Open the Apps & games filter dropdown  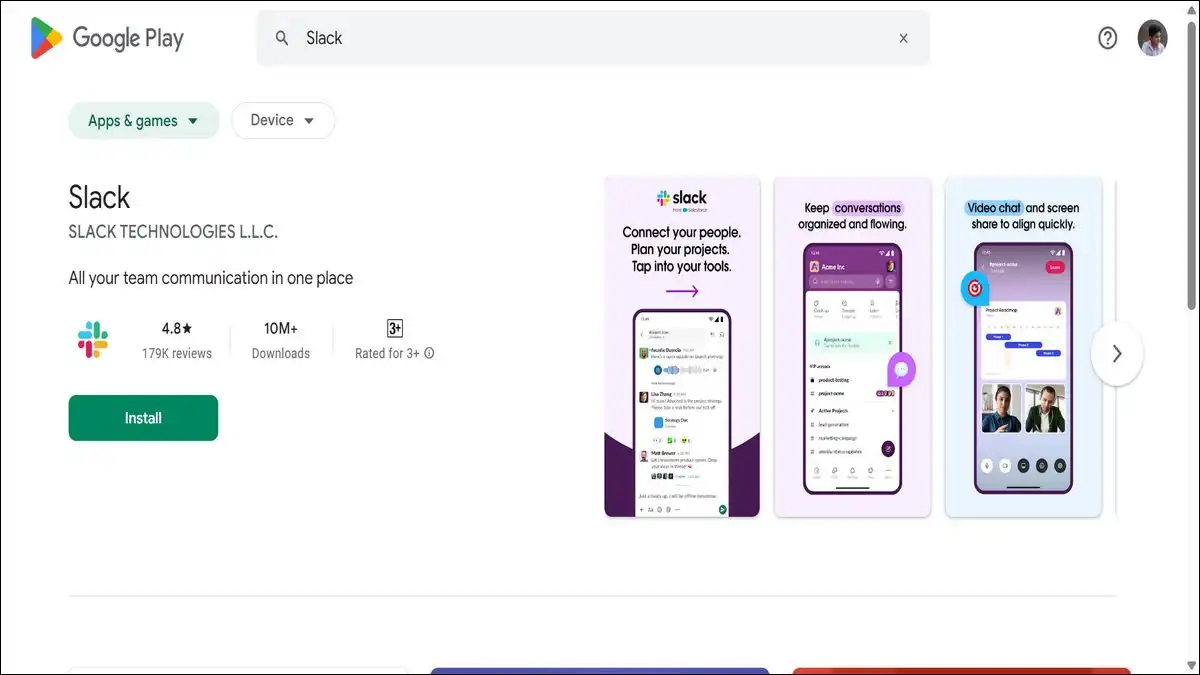144,121
